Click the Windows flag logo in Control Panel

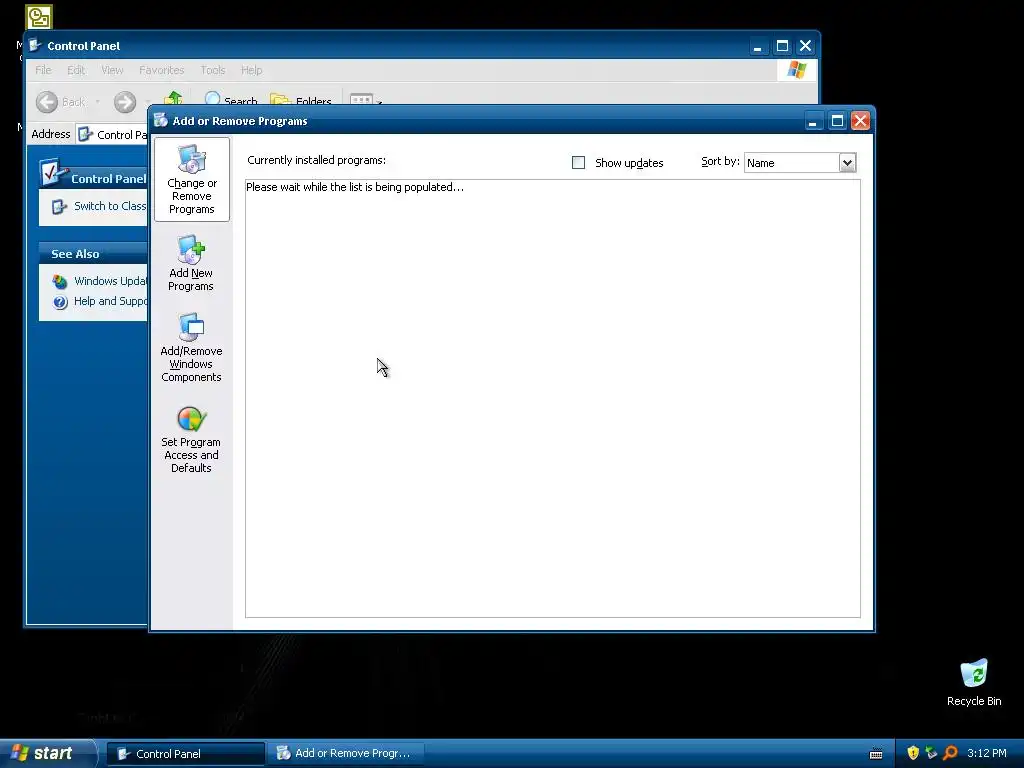797,70
